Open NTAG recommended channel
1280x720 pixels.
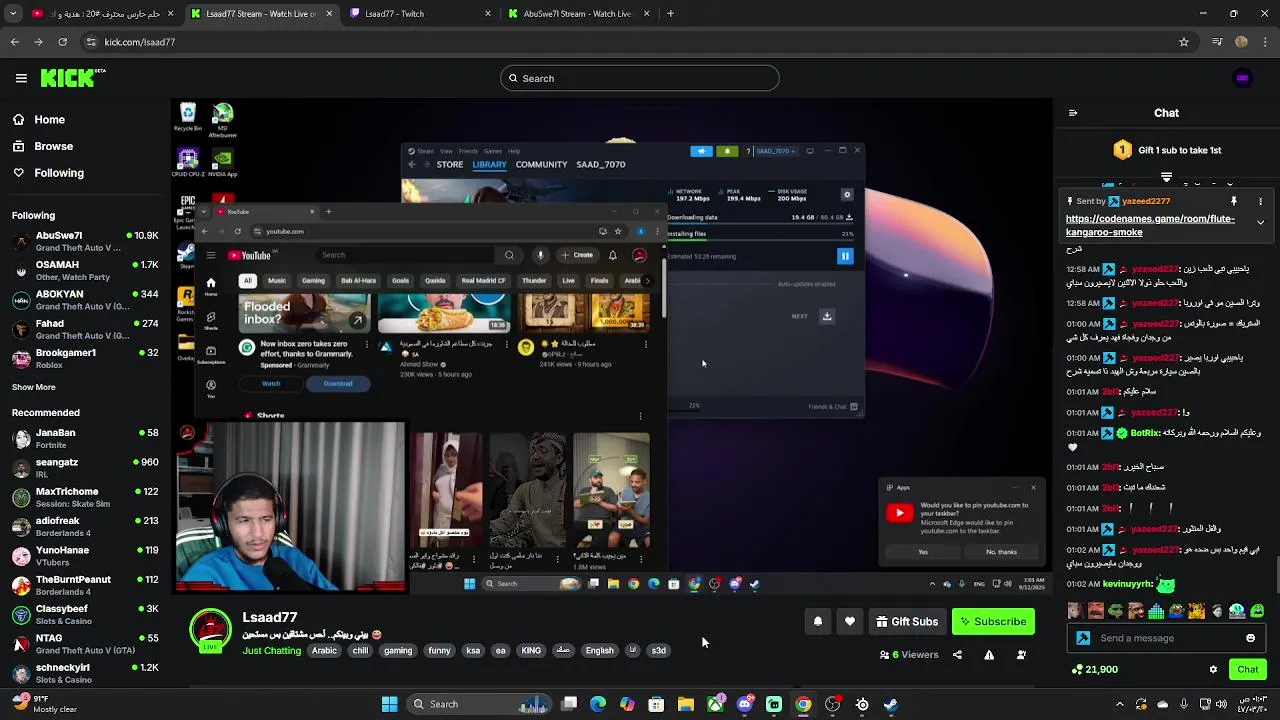coord(85,644)
